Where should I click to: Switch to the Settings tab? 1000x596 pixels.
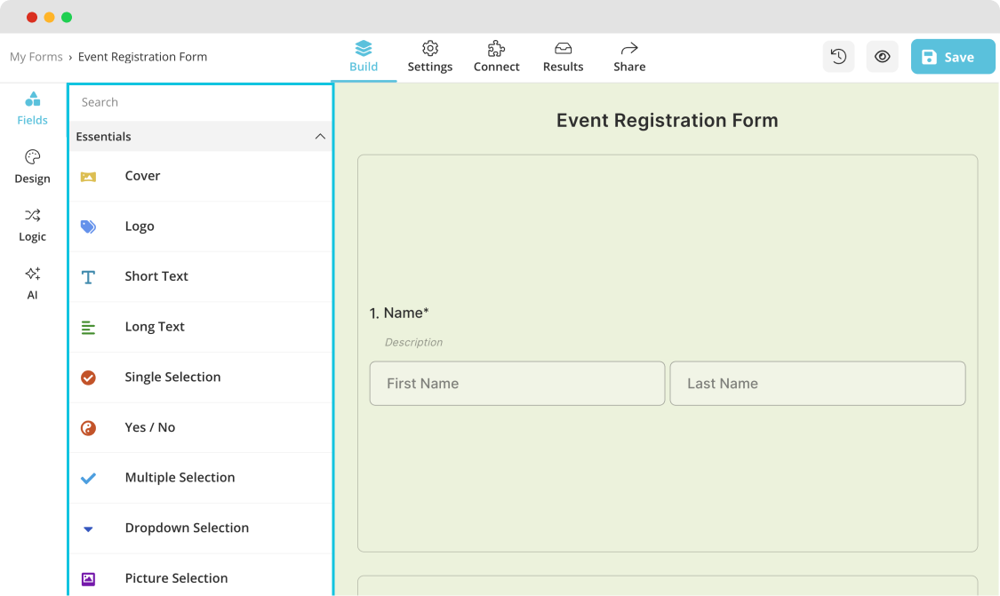pos(430,57)
